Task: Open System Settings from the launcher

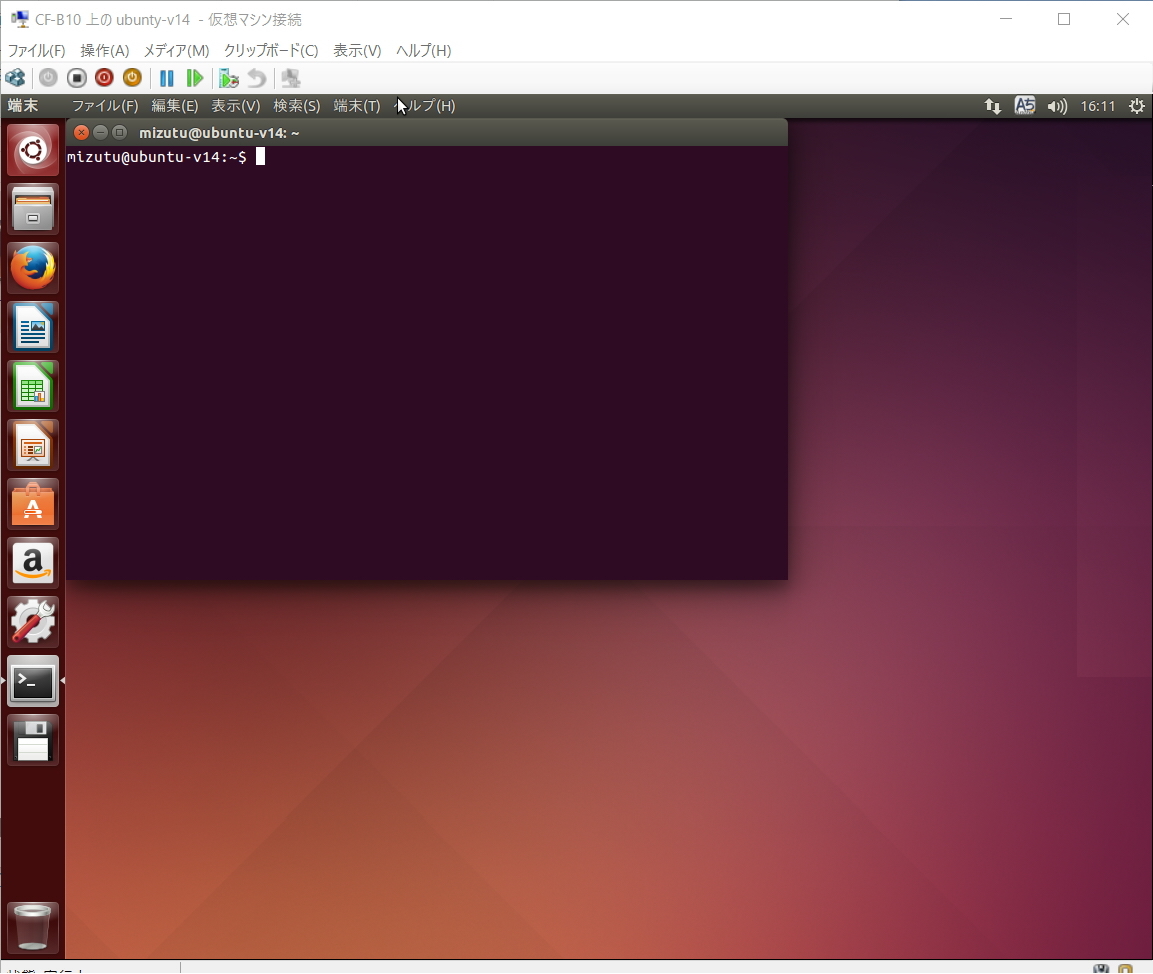Action: [x=33, y=622]
